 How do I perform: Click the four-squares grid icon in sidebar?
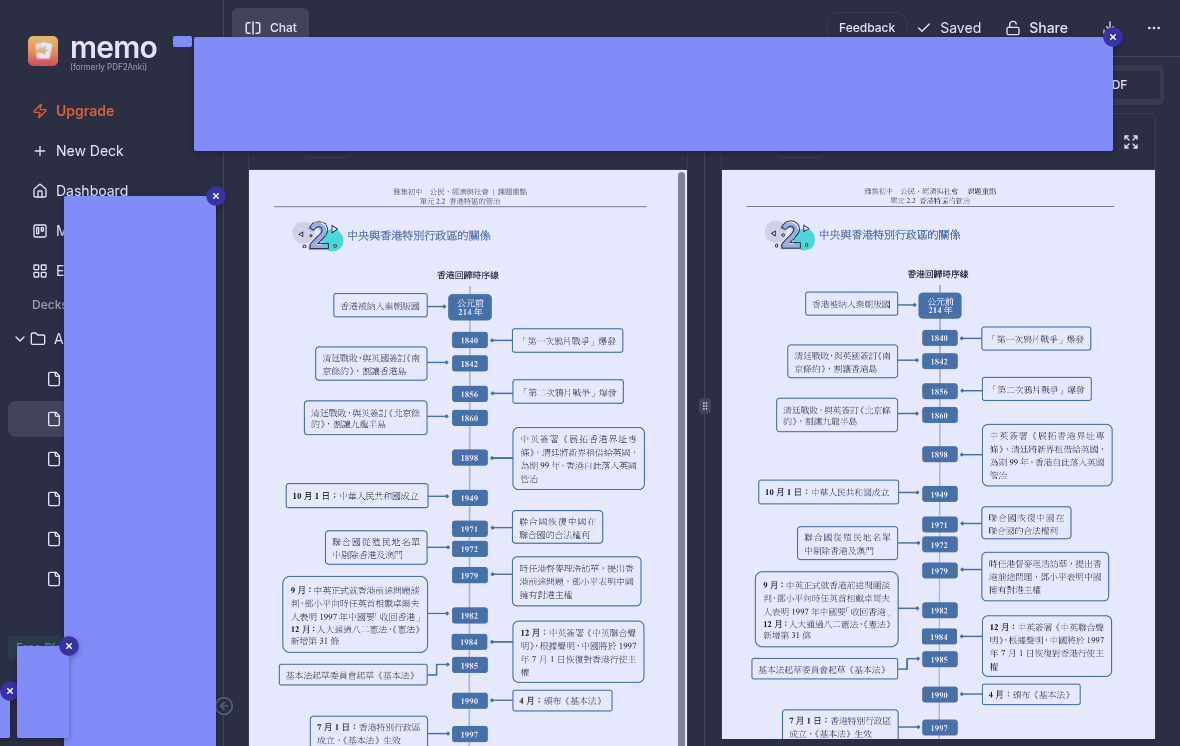point(40,271)
